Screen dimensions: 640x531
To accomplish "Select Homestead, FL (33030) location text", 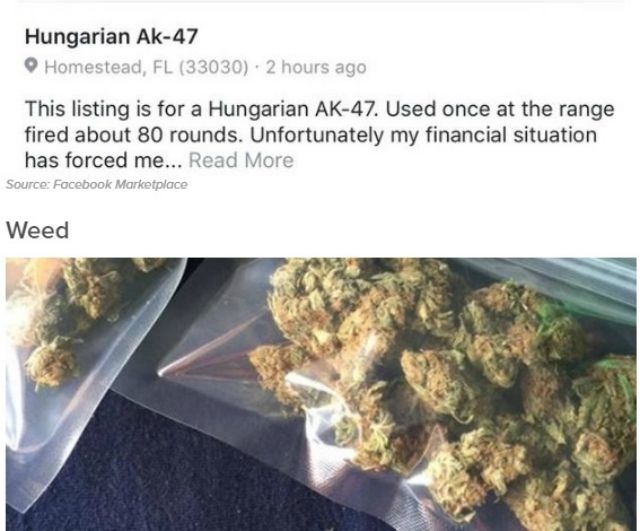I will [x=146, y=67].
